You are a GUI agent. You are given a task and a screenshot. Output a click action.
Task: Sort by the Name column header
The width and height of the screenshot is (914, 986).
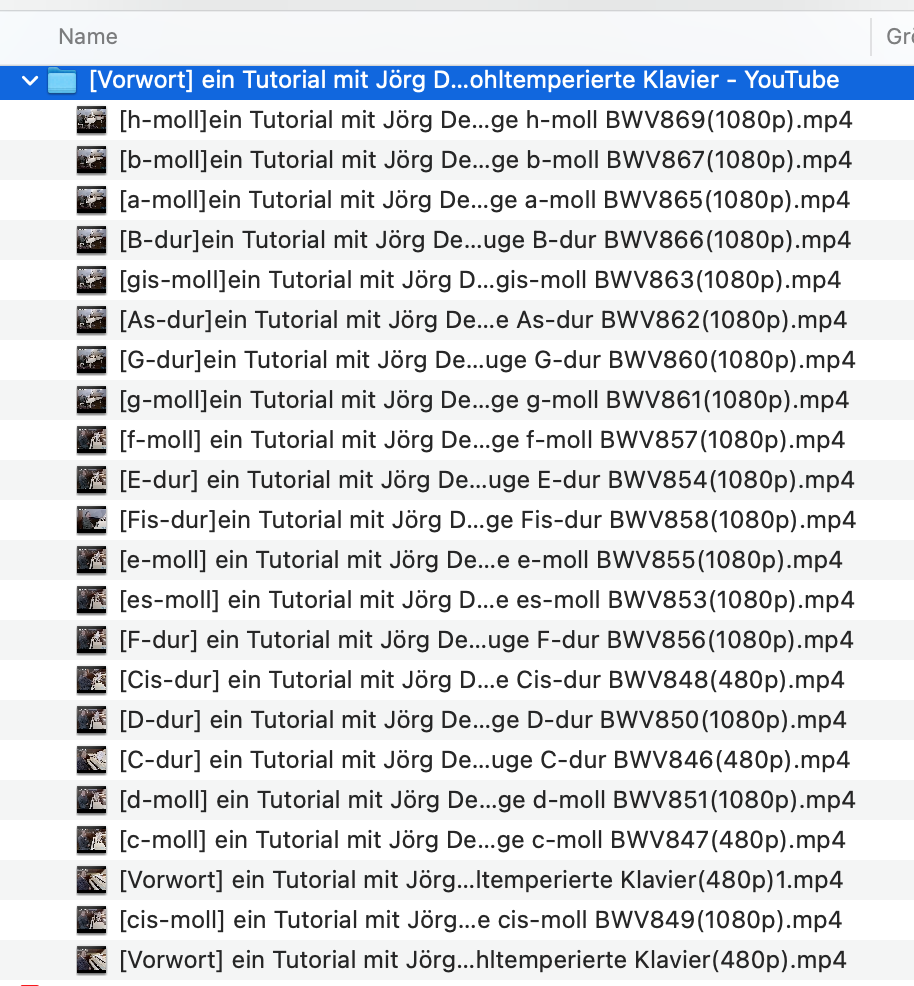88,36
